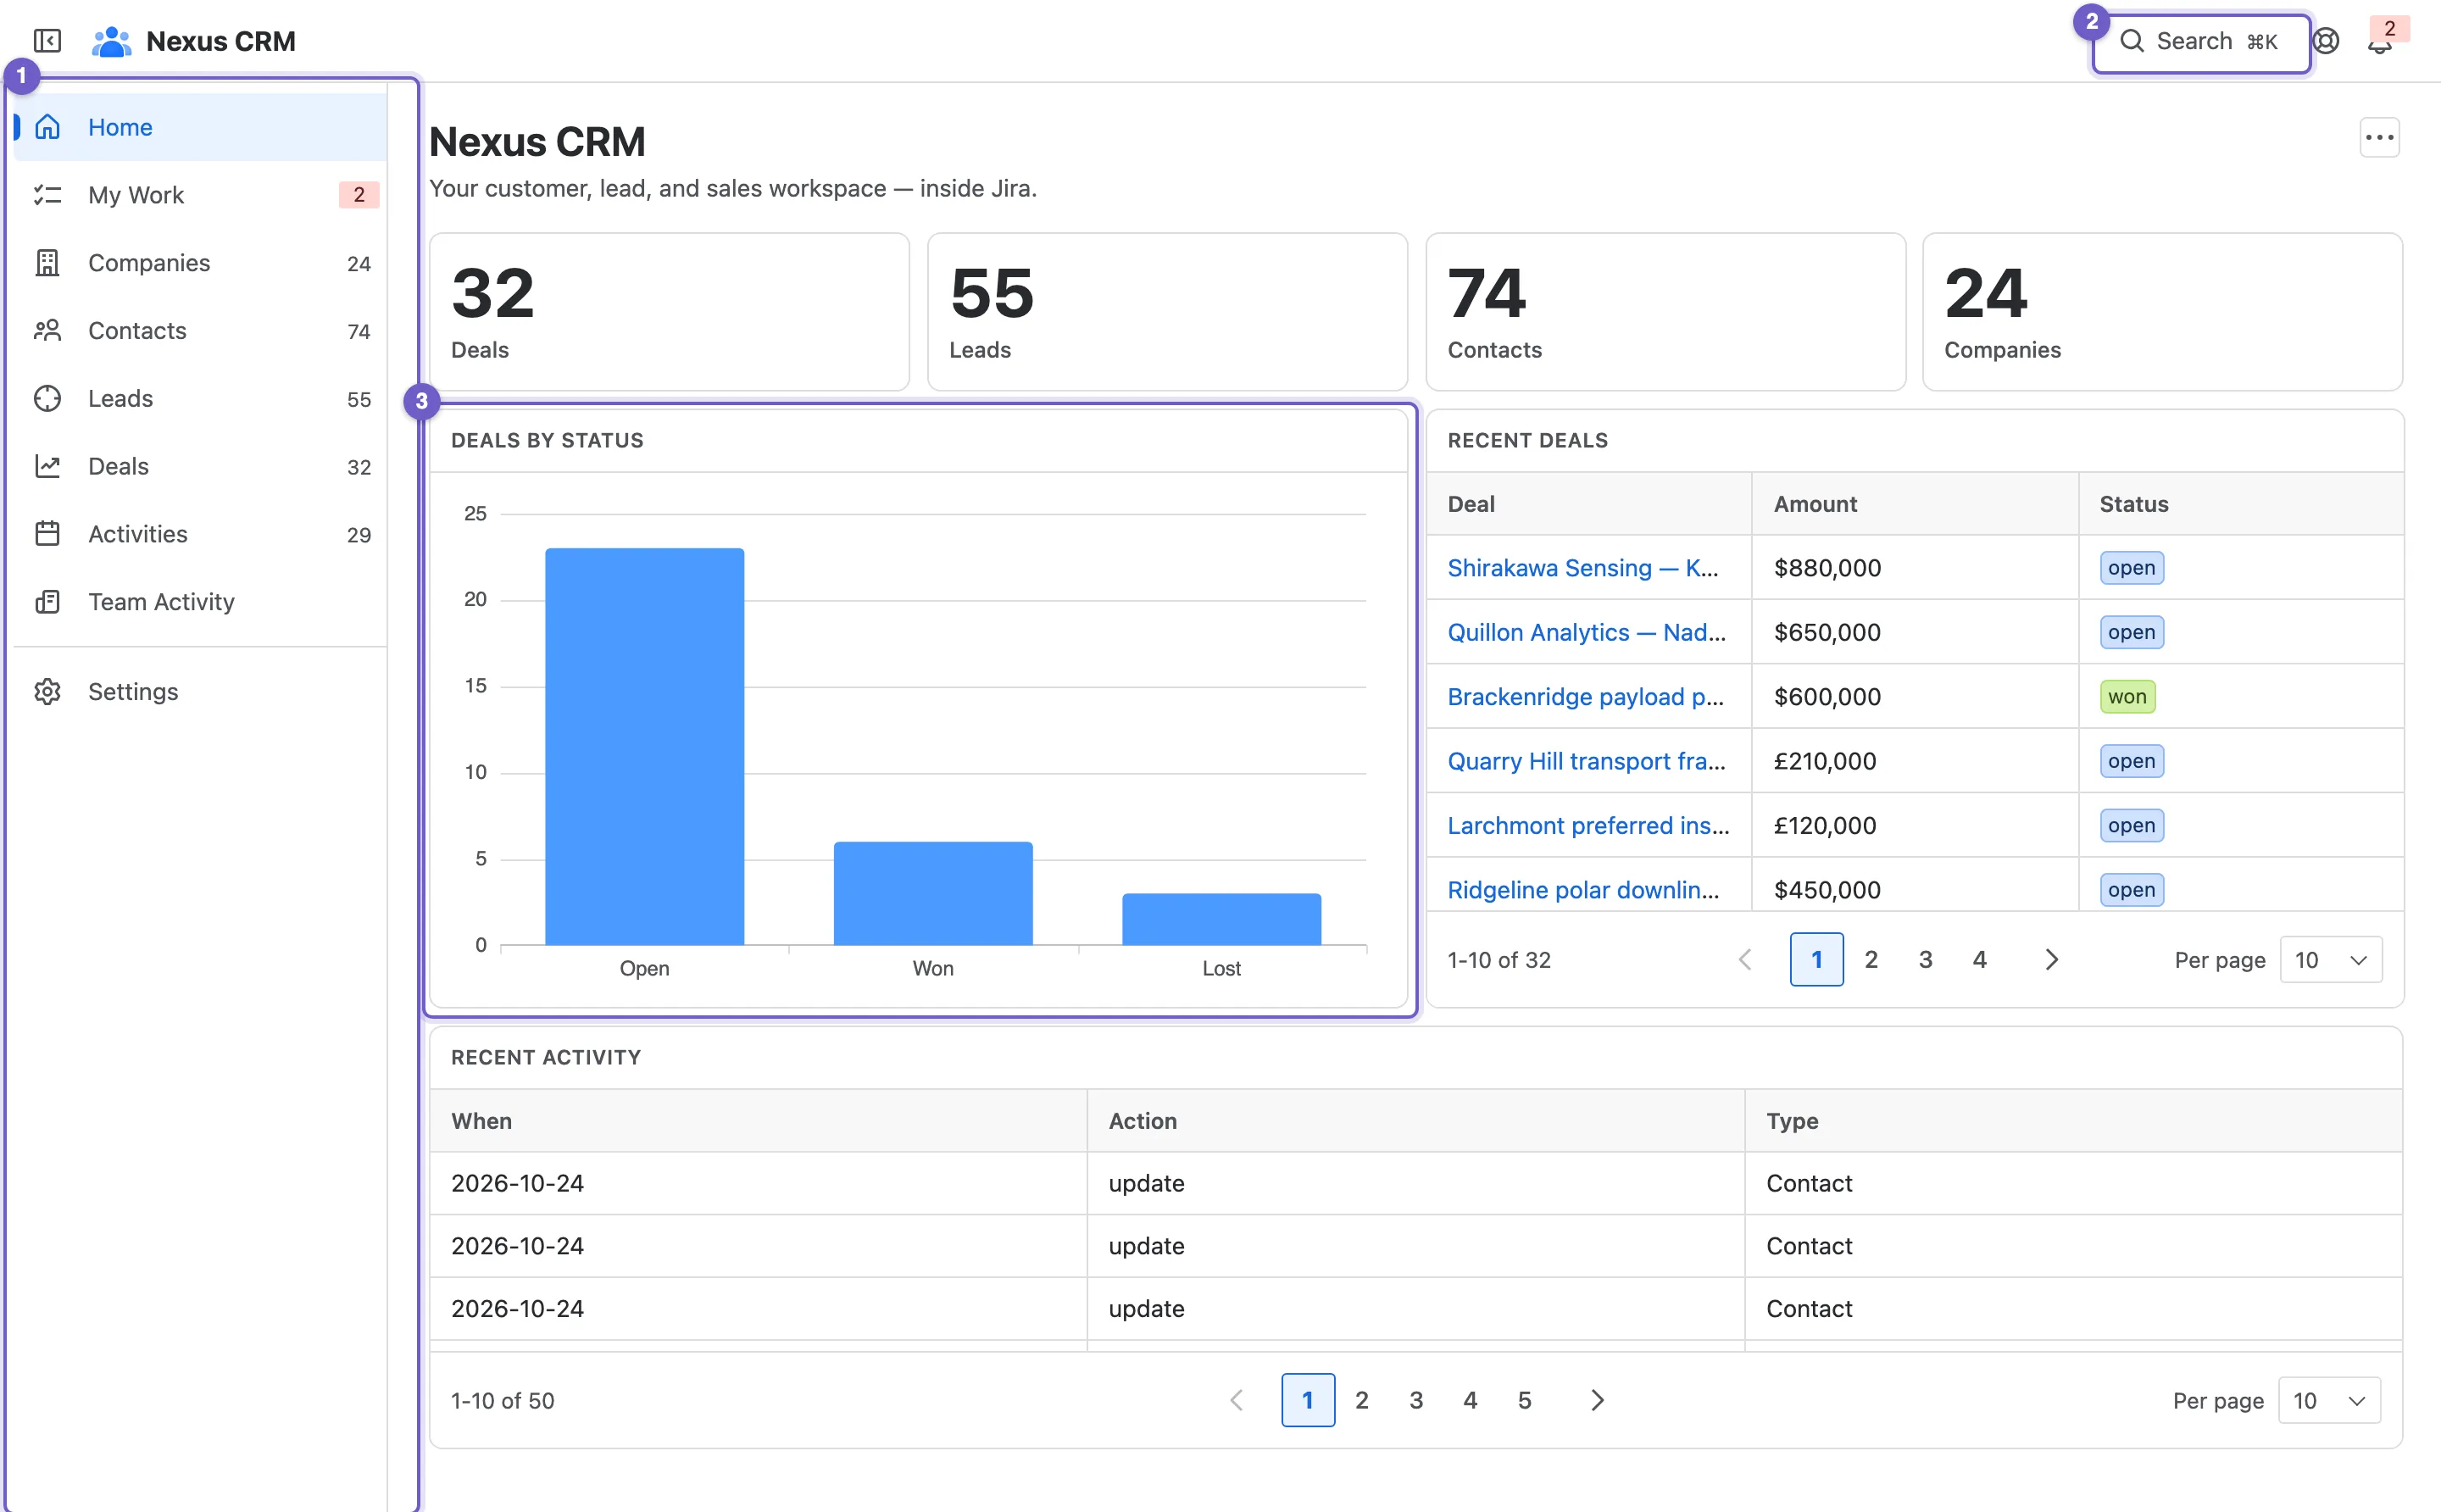Open the Shirakawa Sensing deal link
The height and width of the screenshot is (1512, 2441).
(1583, 568)
